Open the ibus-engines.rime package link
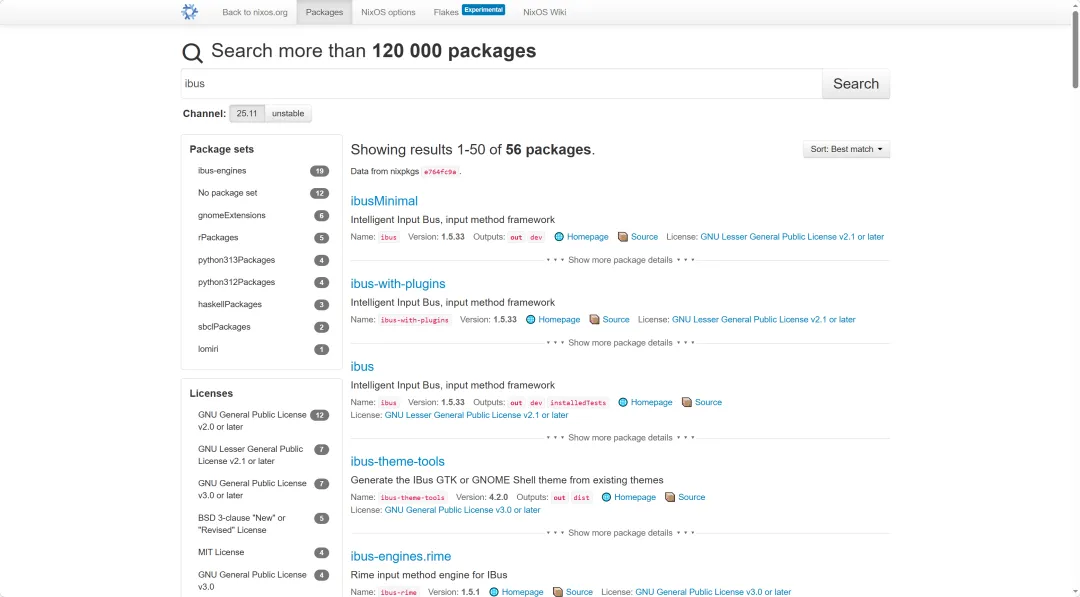The image size is (1080, 597). 400,556
